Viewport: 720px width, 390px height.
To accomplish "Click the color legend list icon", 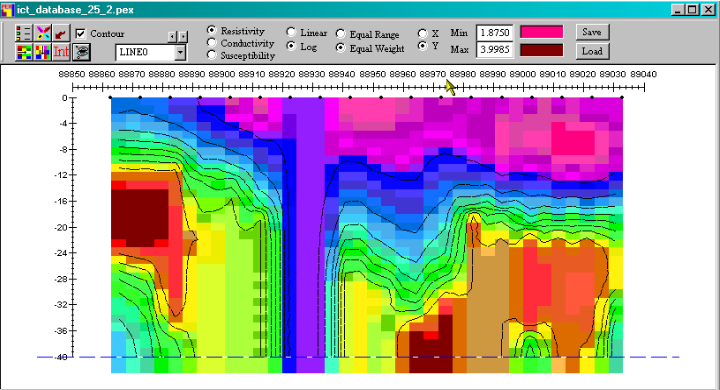I will pyautogui.click(x=23, y=33).
